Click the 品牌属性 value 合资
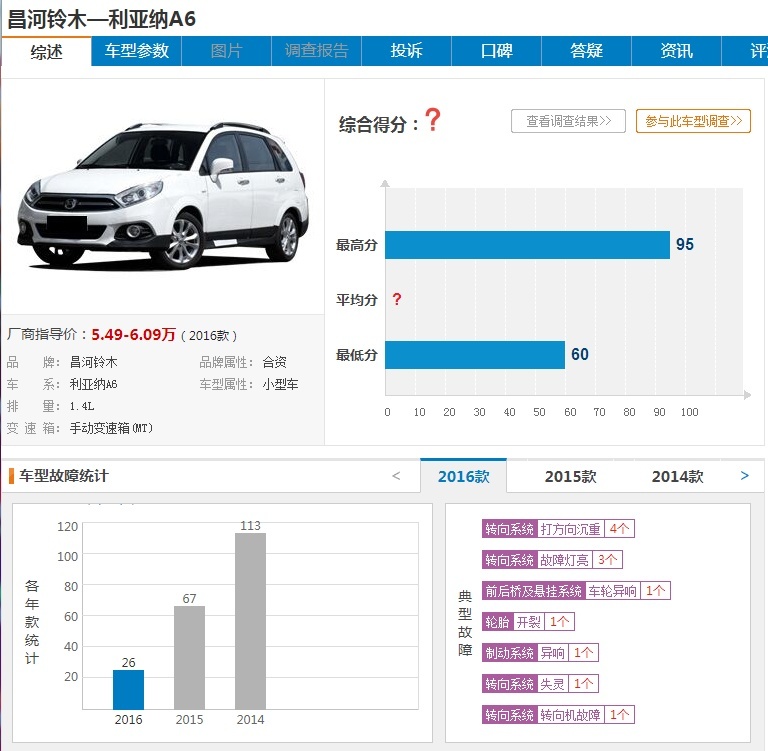Screen dimensions: 768x751 274,362
